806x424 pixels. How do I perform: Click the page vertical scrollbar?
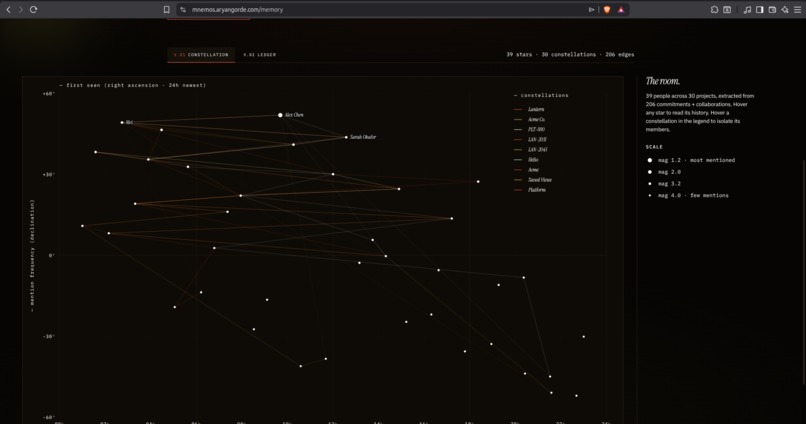804,272
